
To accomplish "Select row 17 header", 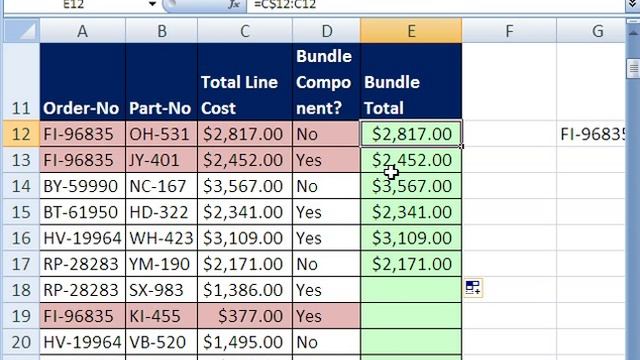I will pyautogui.click(x=22, y=264).
